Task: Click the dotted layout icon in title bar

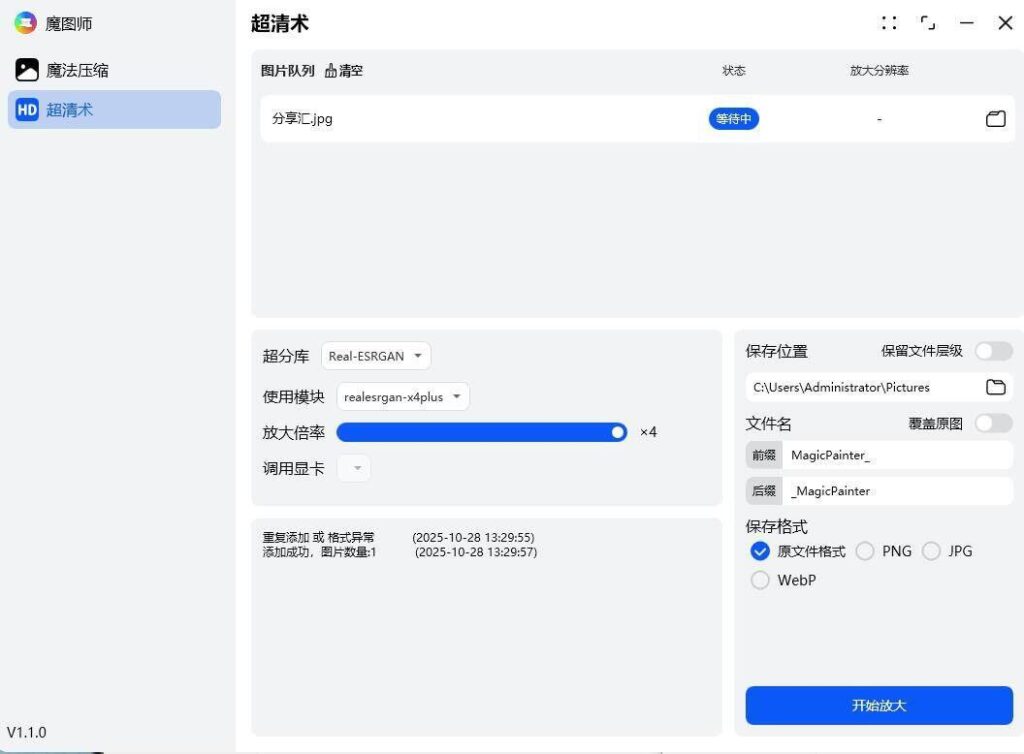Action: tap(889, 22)
